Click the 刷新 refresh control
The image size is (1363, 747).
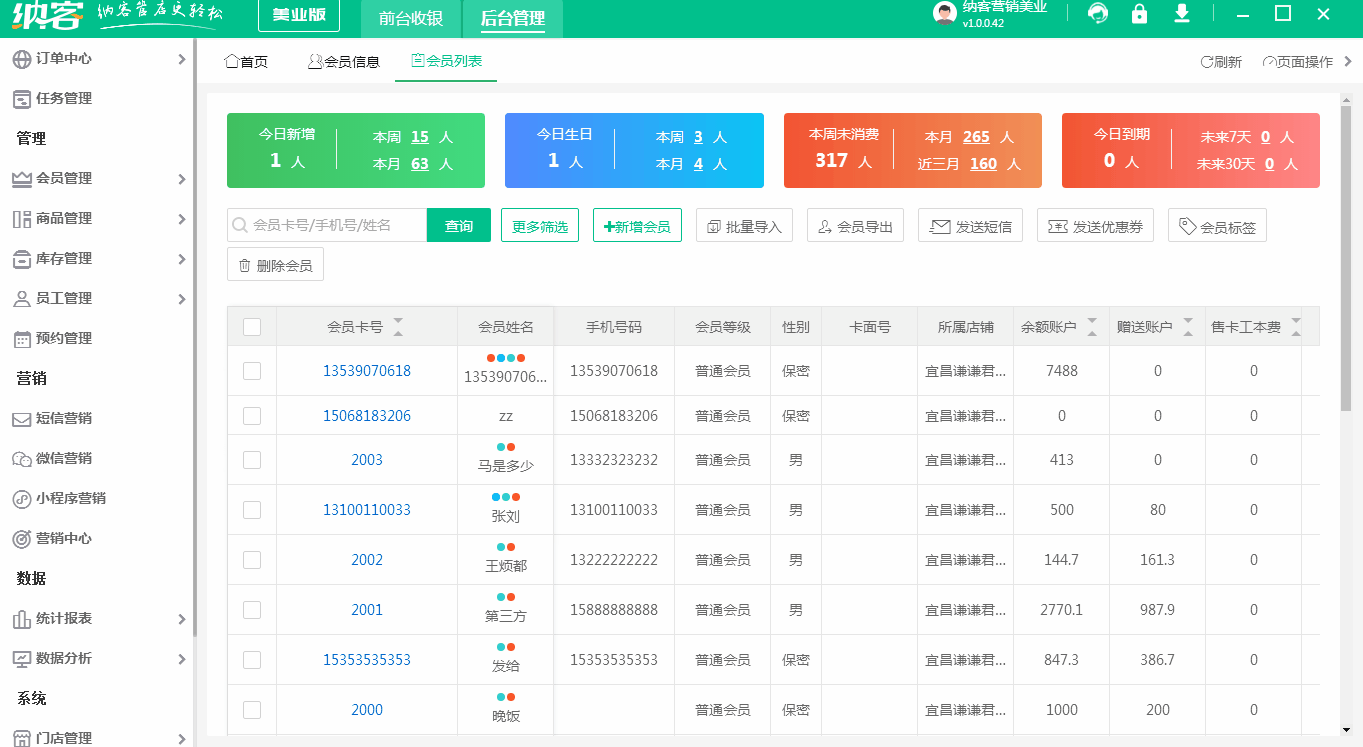click(x=1222, y=61)
